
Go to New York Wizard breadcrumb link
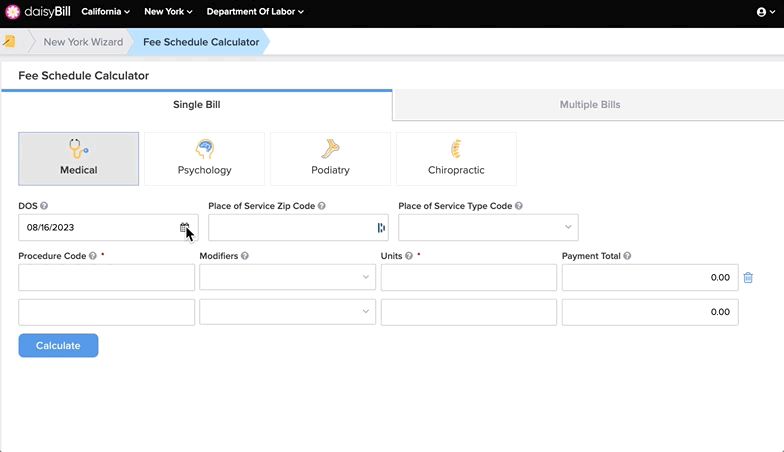click(83, 42)
